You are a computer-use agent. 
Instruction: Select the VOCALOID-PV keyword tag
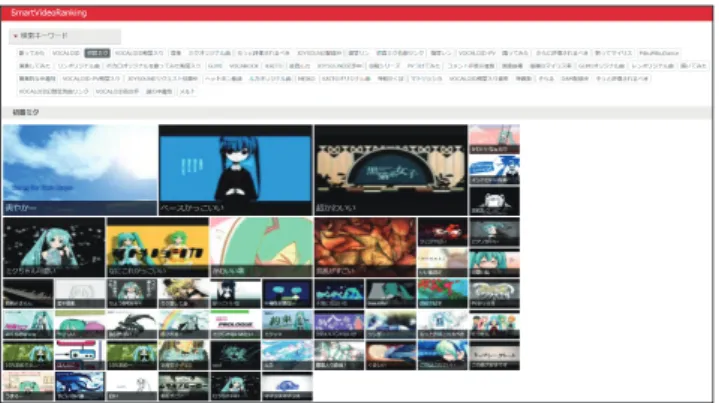pos(477,53)
